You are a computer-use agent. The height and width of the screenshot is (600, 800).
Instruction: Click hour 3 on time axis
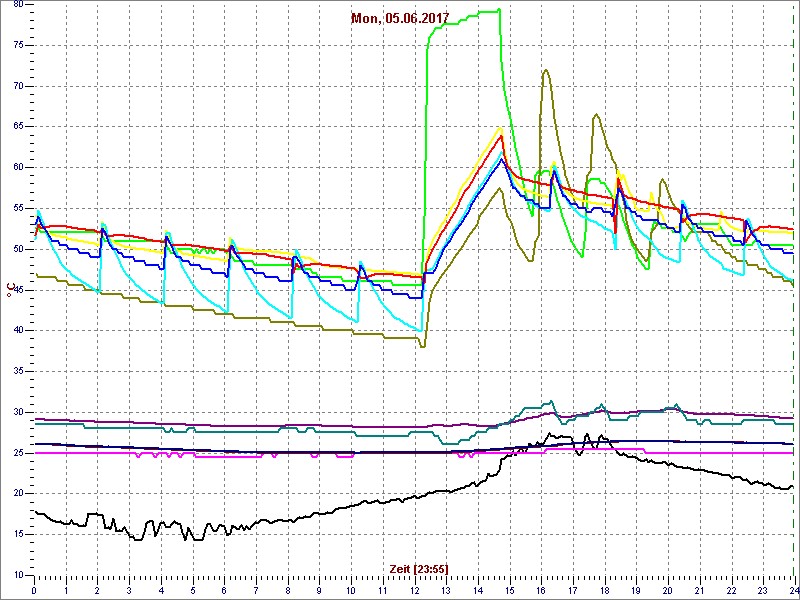[x=129, y=590]
